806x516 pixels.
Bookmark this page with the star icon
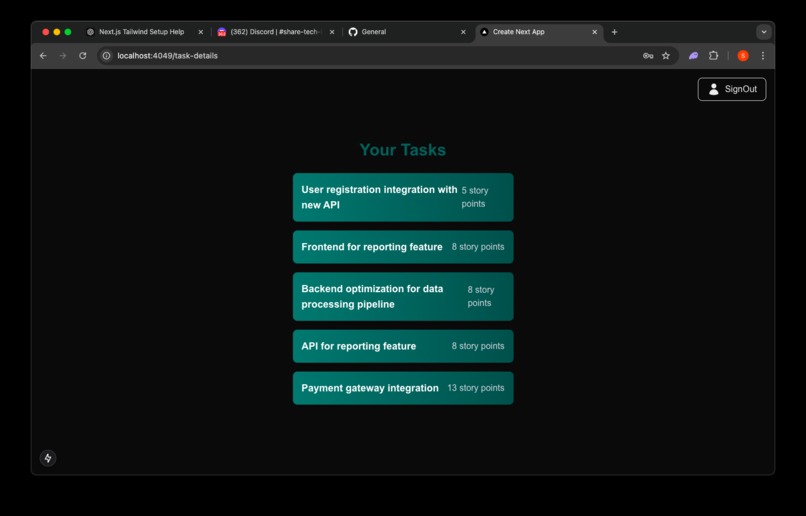[666, 56]
